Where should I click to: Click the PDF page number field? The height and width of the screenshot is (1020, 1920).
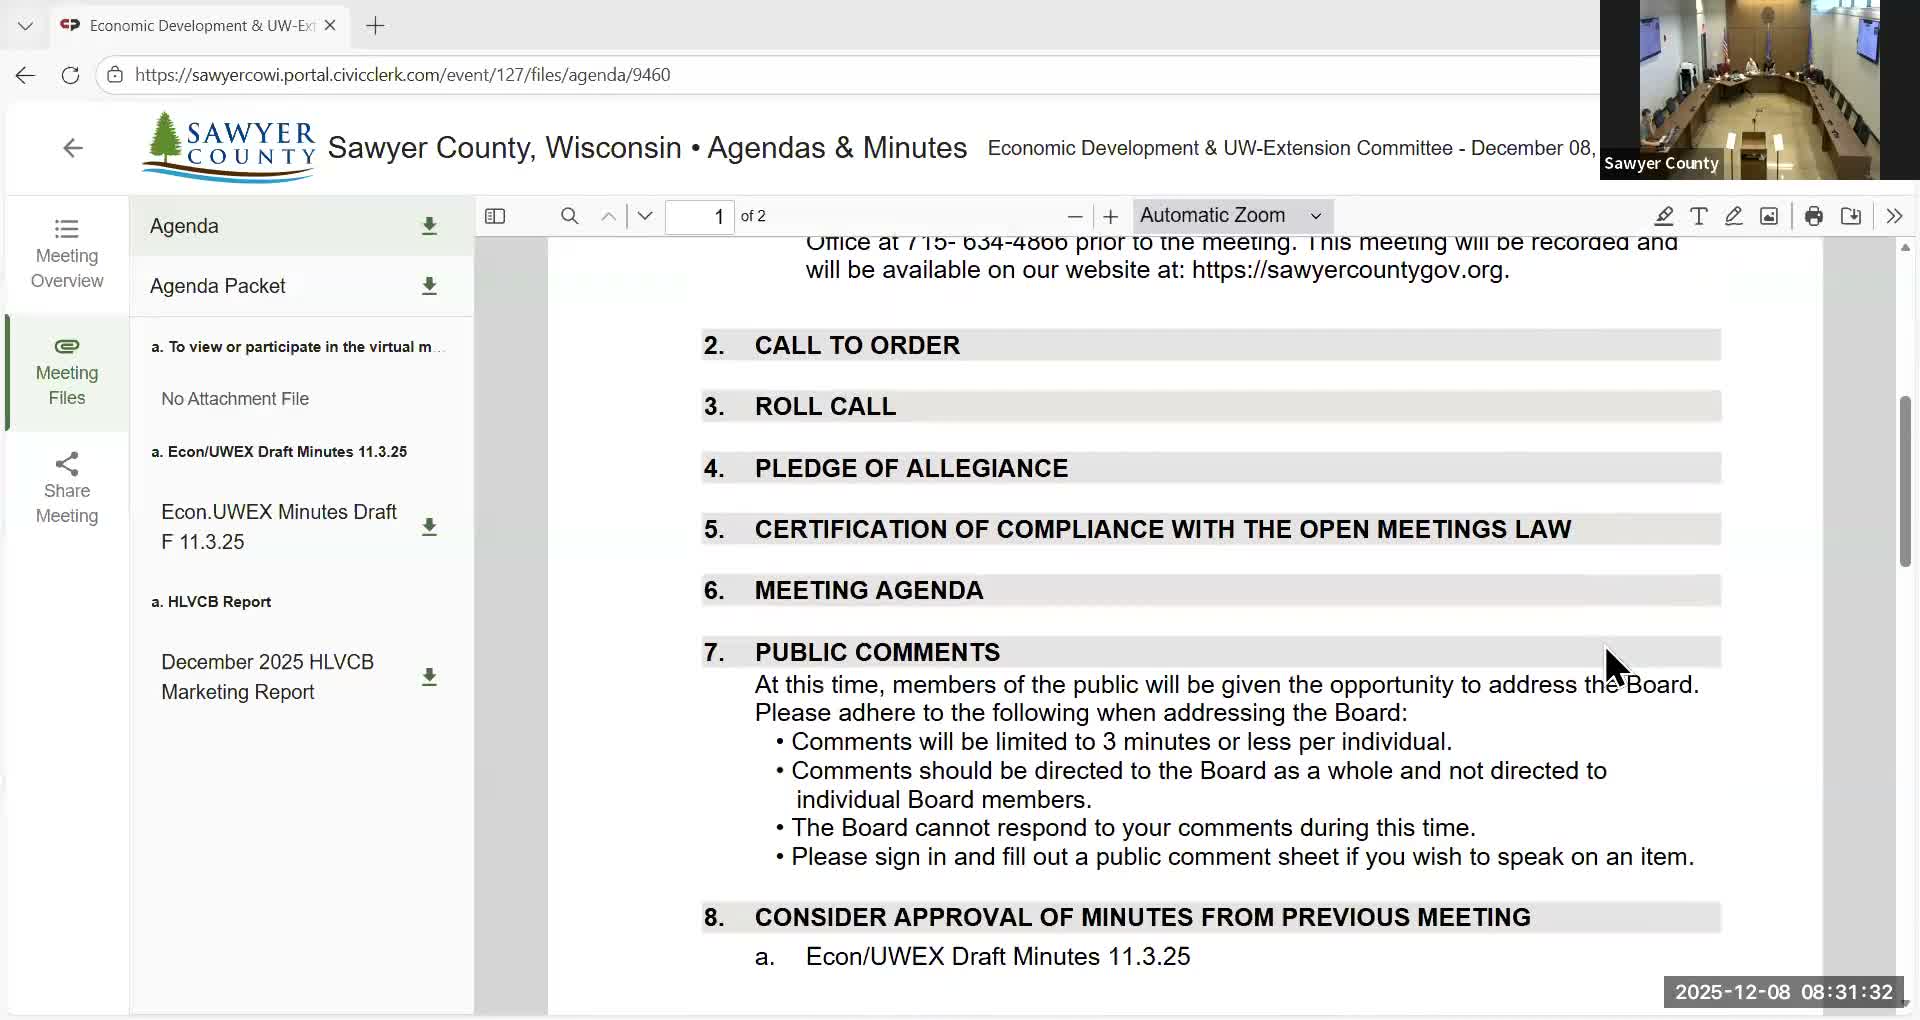699,216
